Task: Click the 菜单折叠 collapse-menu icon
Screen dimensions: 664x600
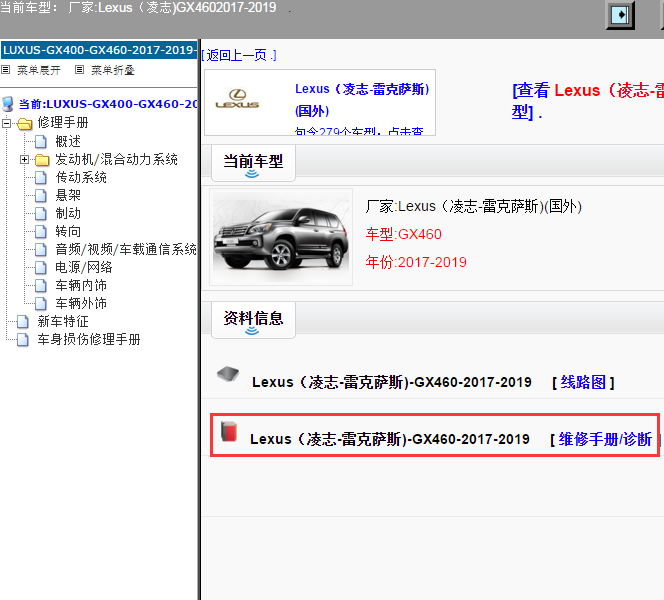Action: (79, 69)
